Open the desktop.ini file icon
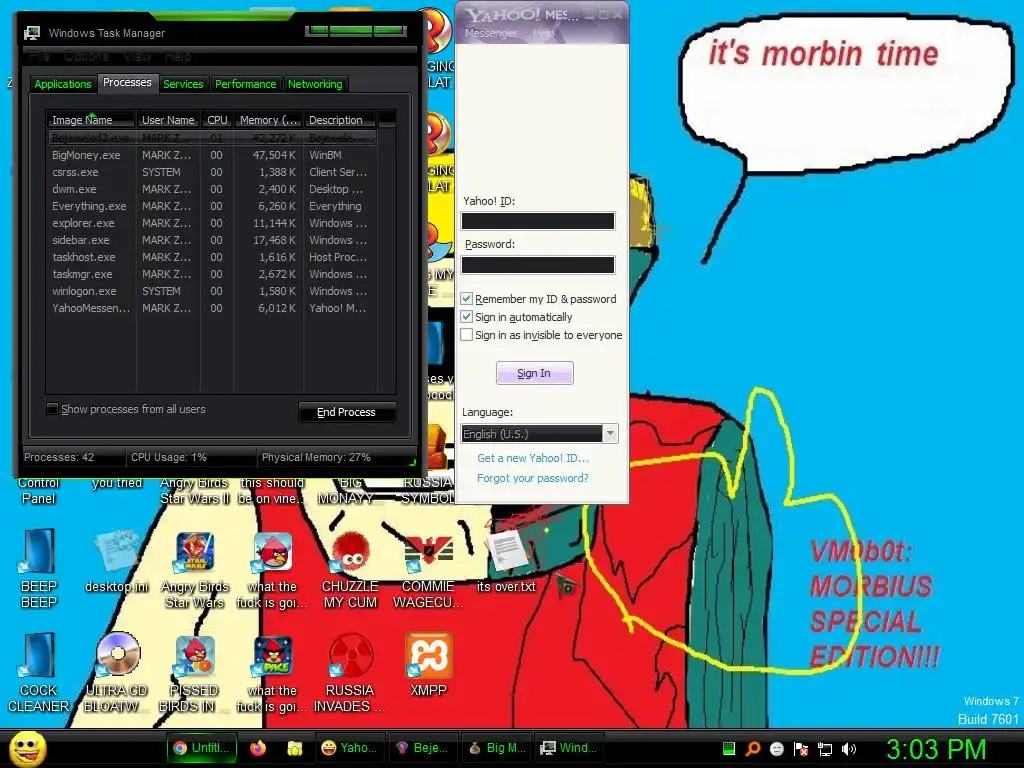 [x=117, y=563]
